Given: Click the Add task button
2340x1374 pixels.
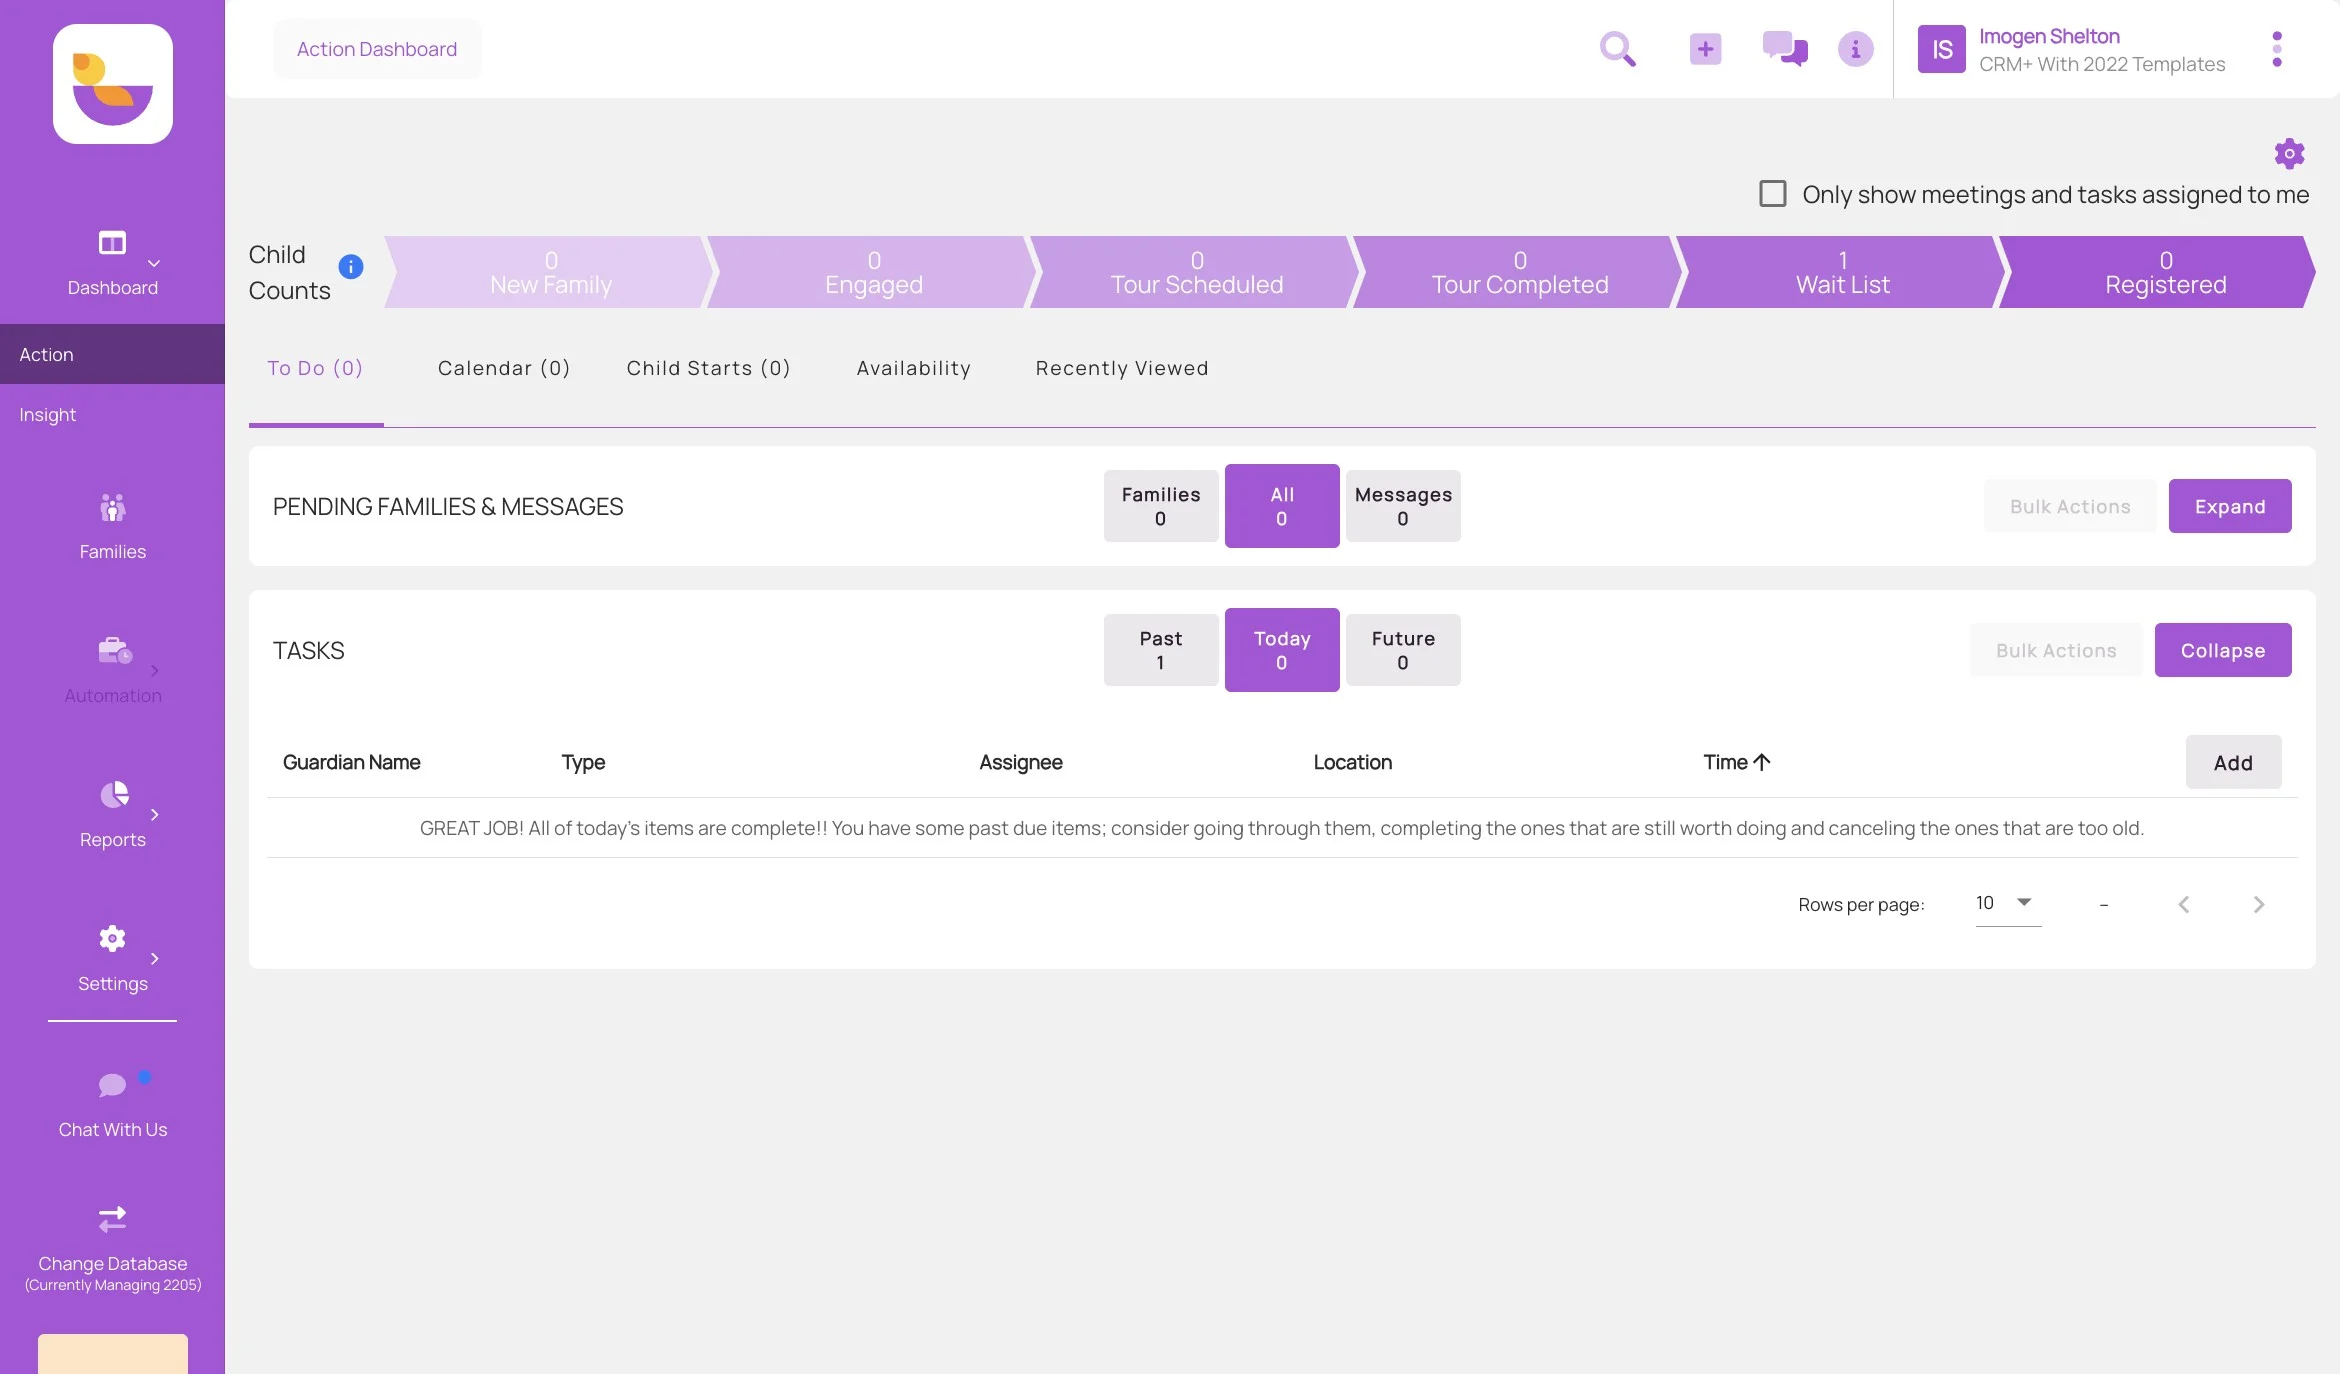Looking at the screenshot, I should coord(2233,762).
